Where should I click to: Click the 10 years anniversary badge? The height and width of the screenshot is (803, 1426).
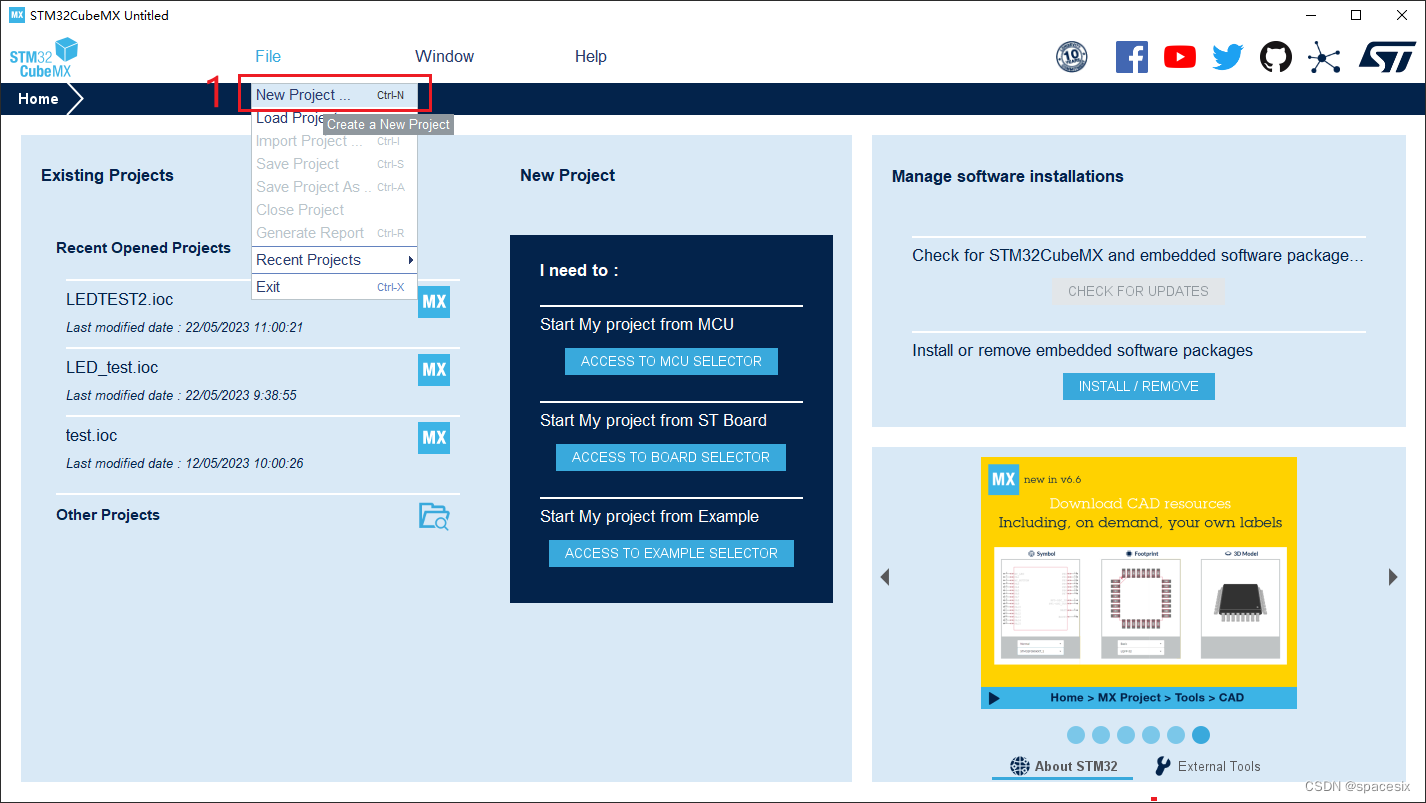(x=1072, y=57)
